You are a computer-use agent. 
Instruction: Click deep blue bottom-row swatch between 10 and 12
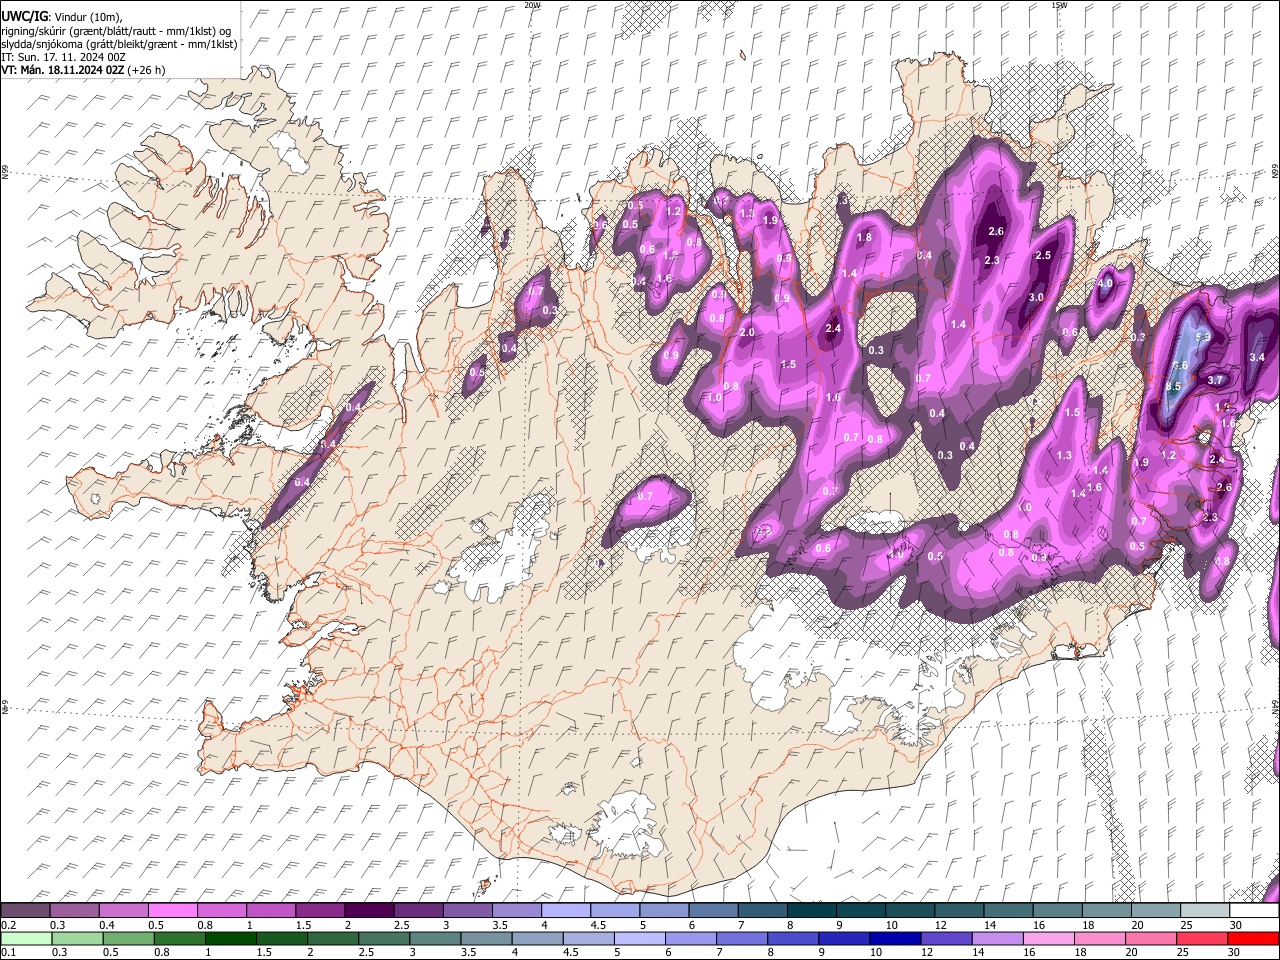(x=894, y=938)
